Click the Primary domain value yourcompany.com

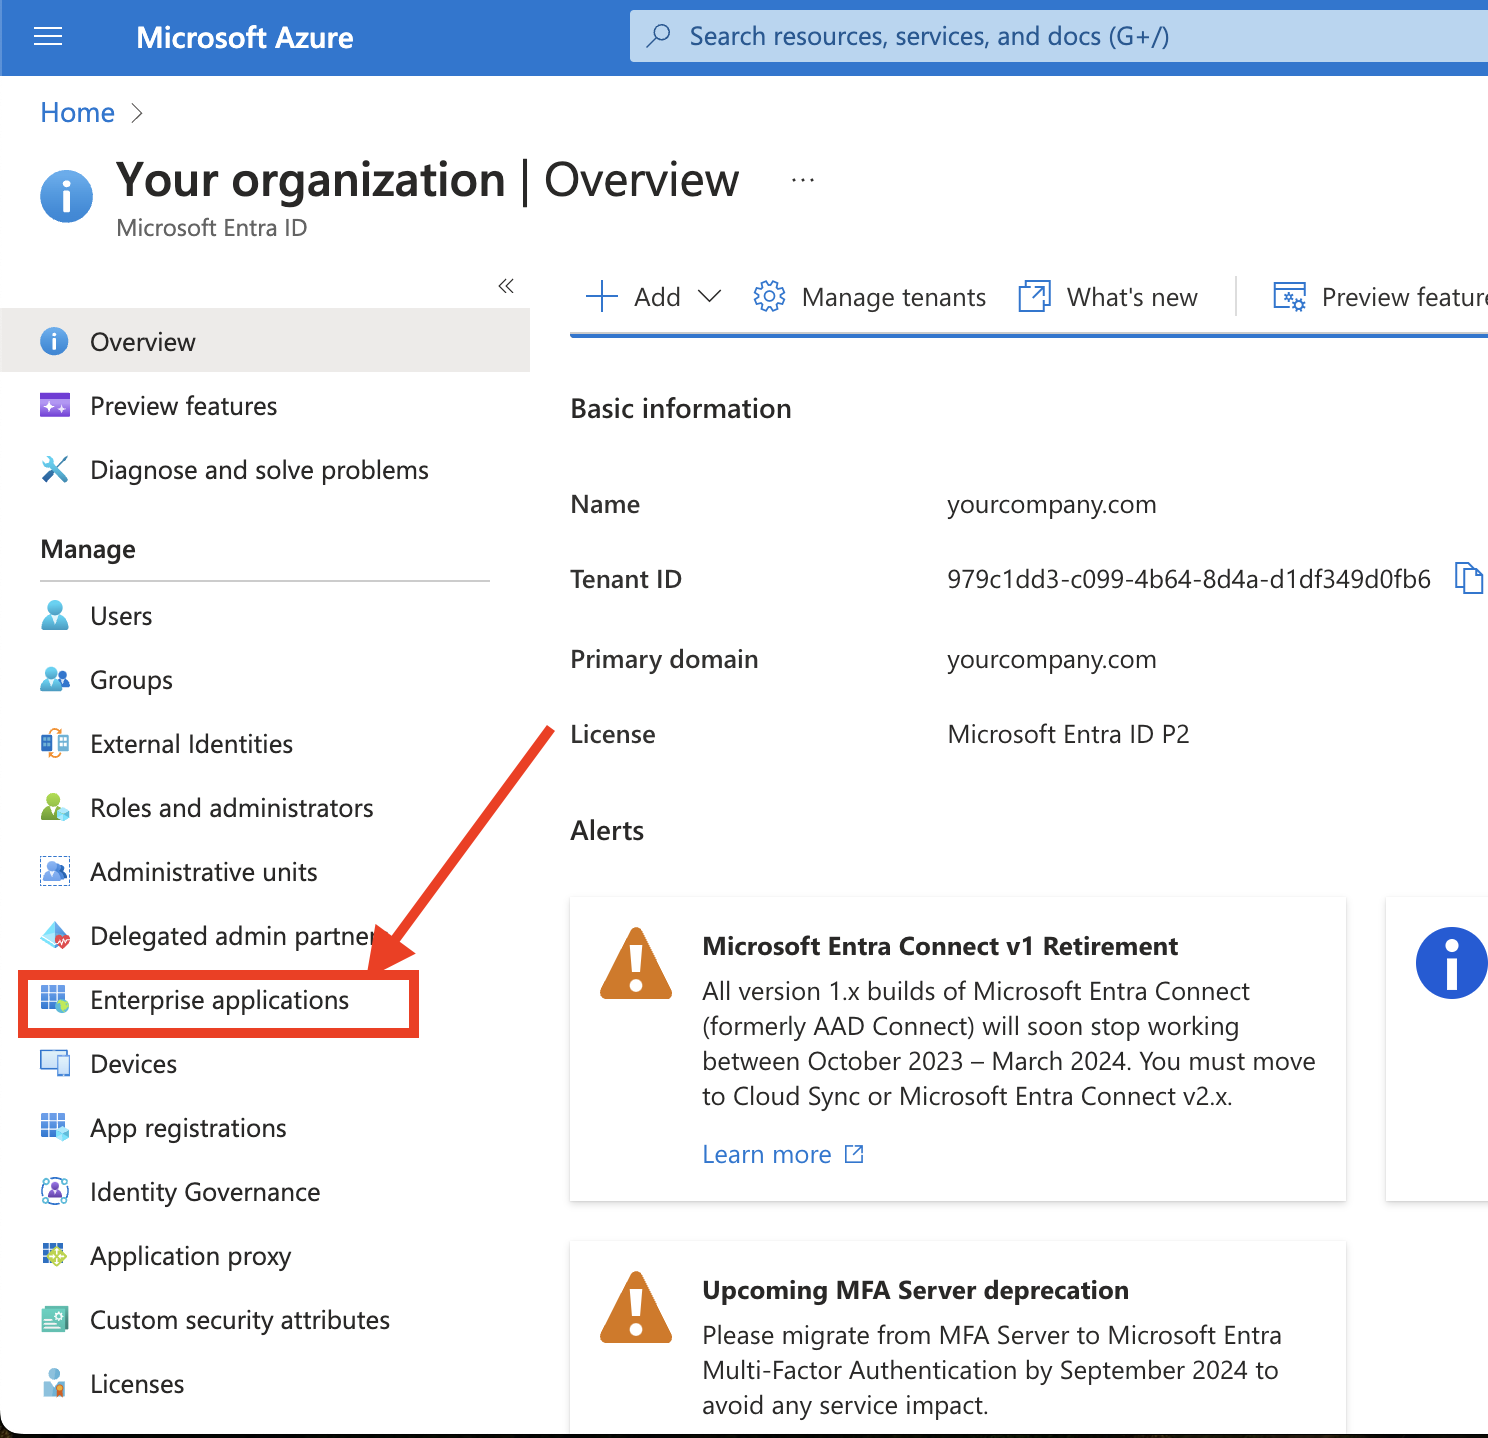pyautogui.click(x=1052, y=659)
